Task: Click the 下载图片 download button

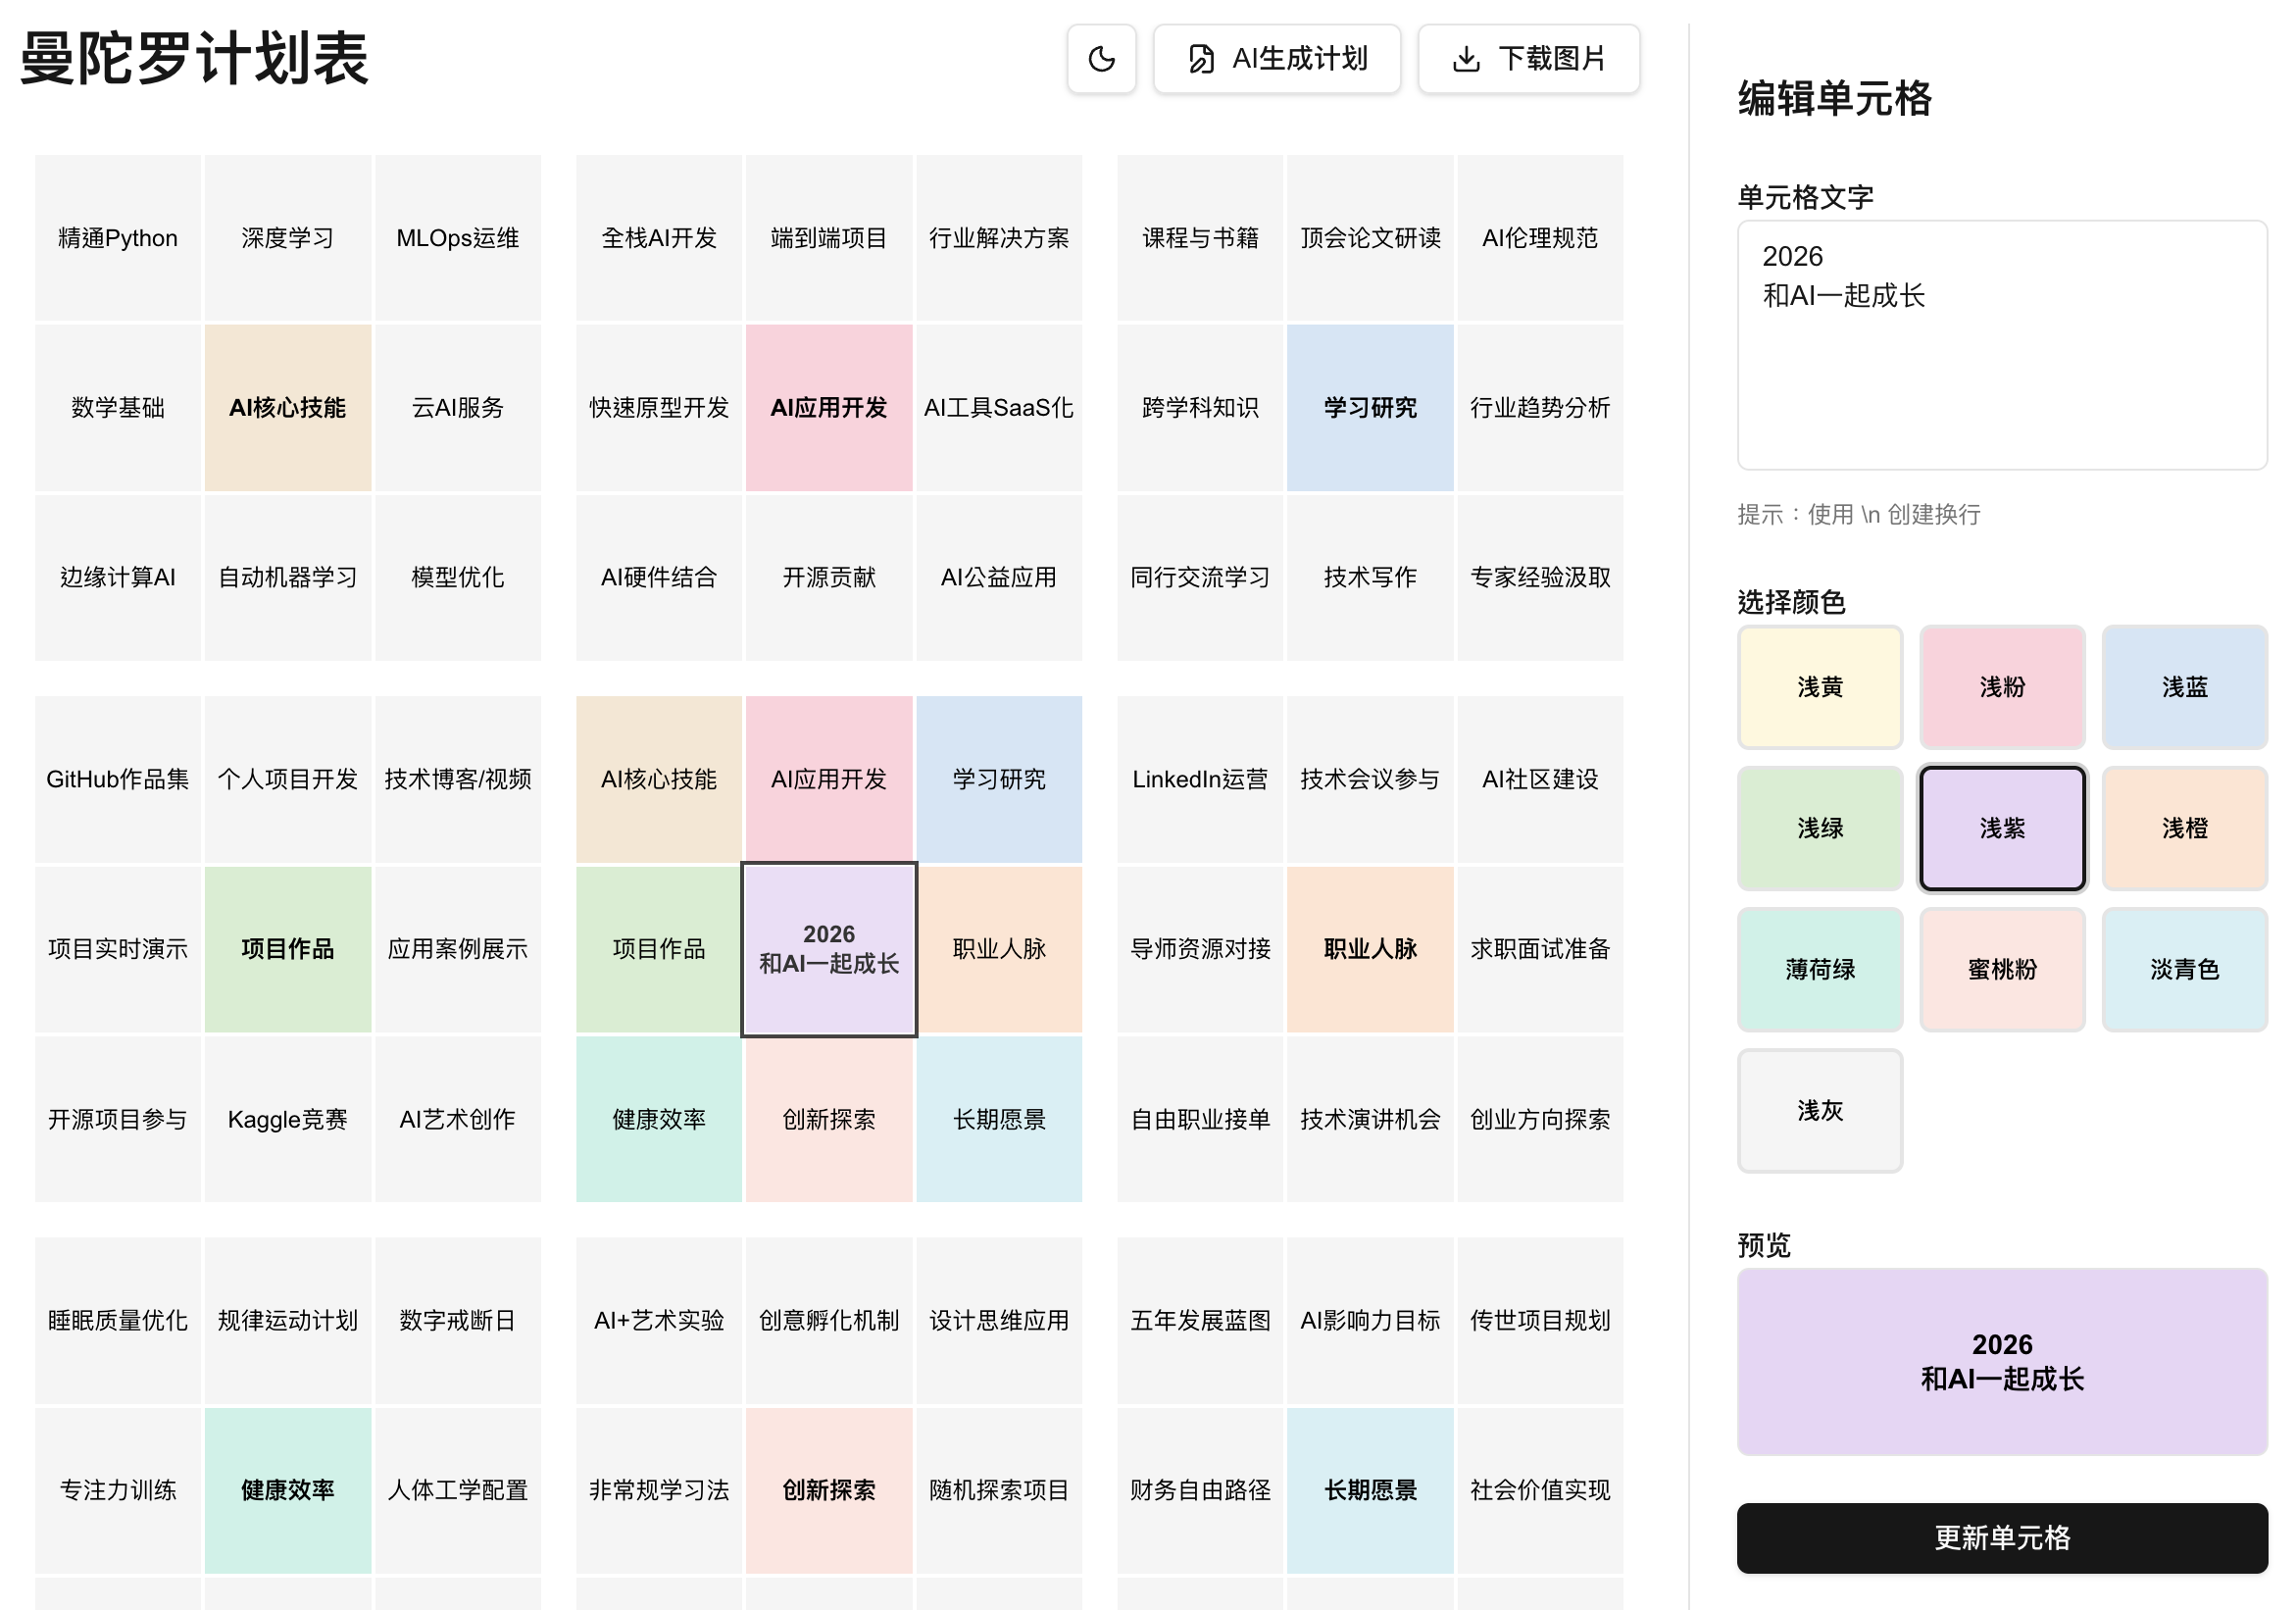Action: click(x=1527, y=59)
